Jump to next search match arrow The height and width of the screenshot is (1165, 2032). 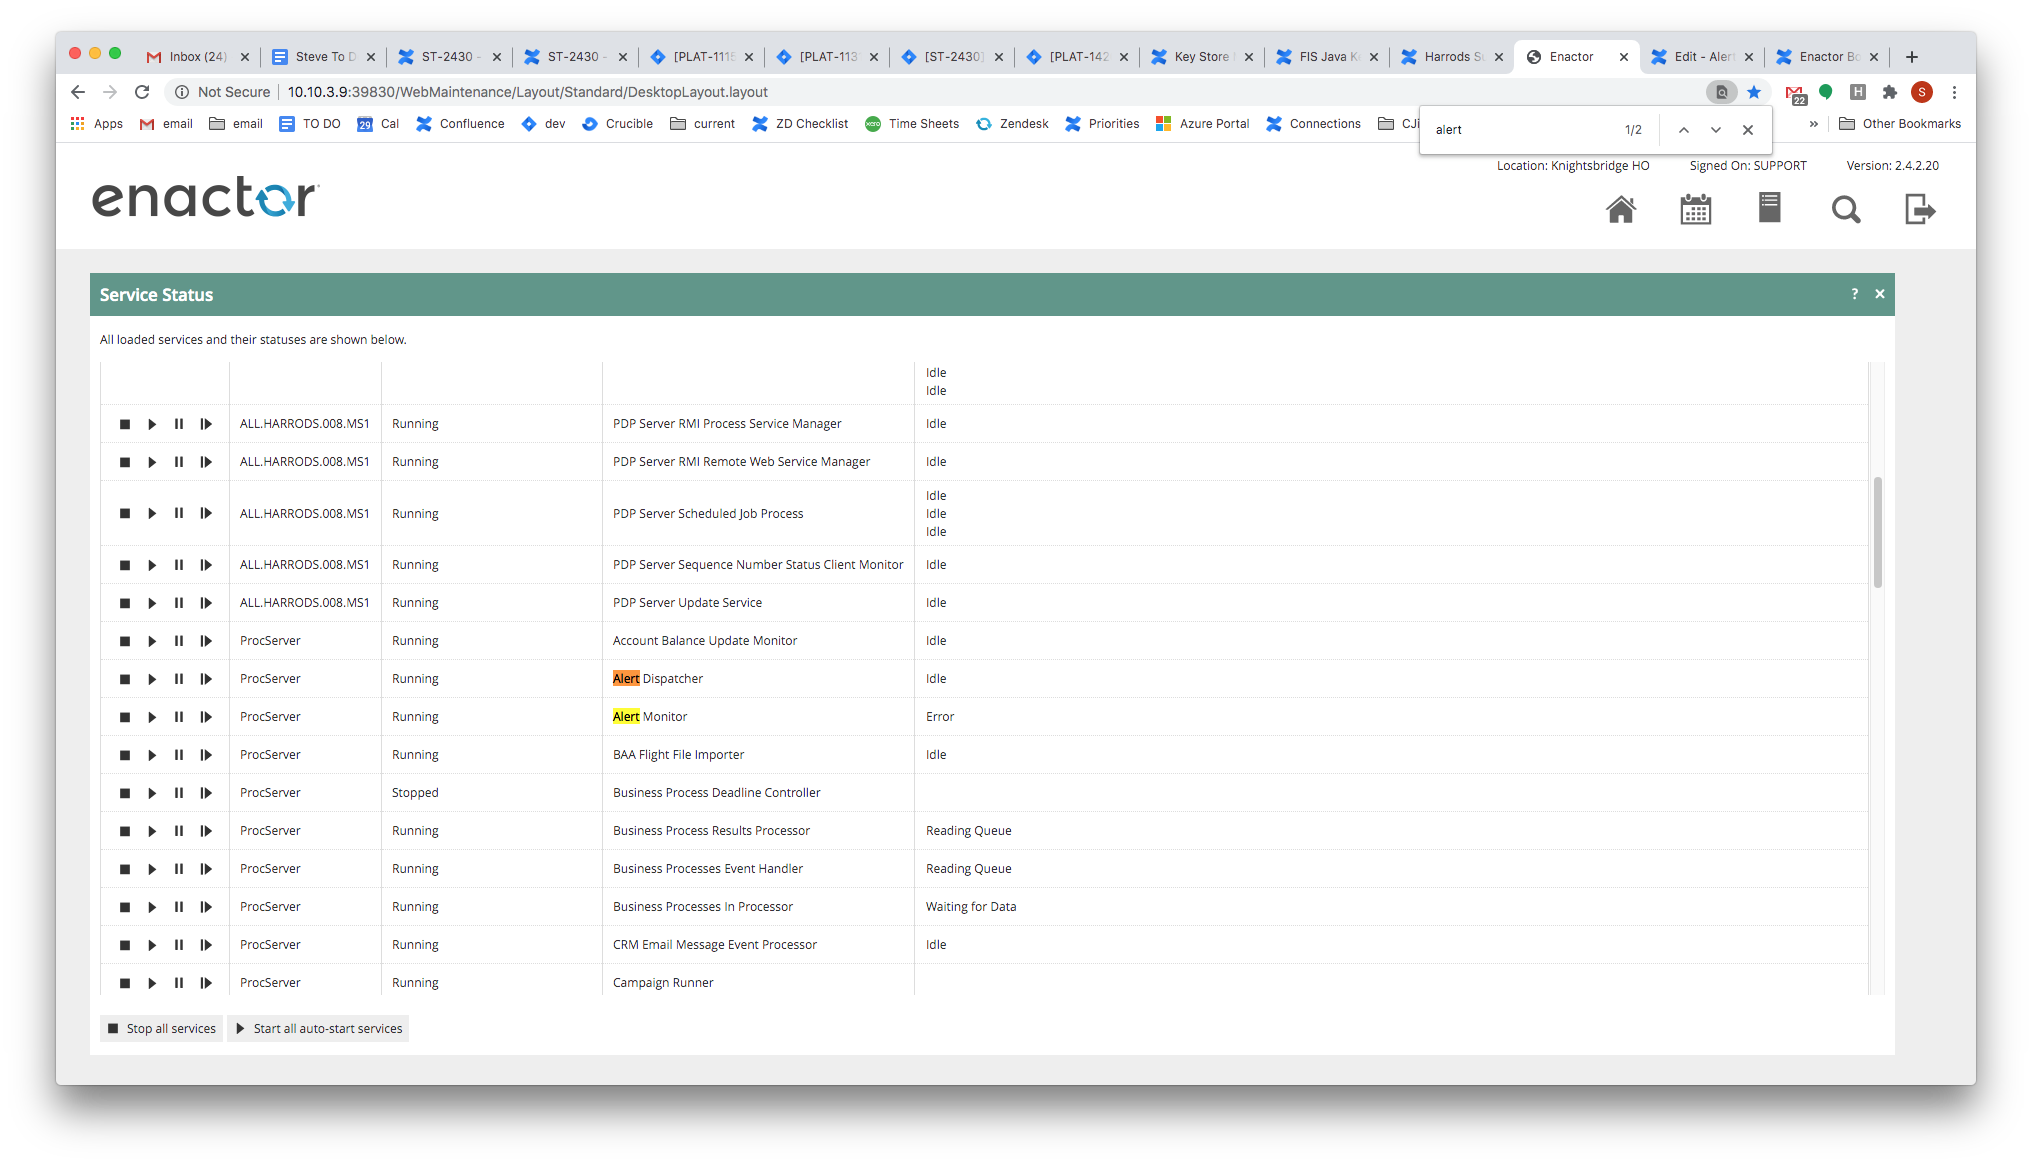[x=1716, y=129]
